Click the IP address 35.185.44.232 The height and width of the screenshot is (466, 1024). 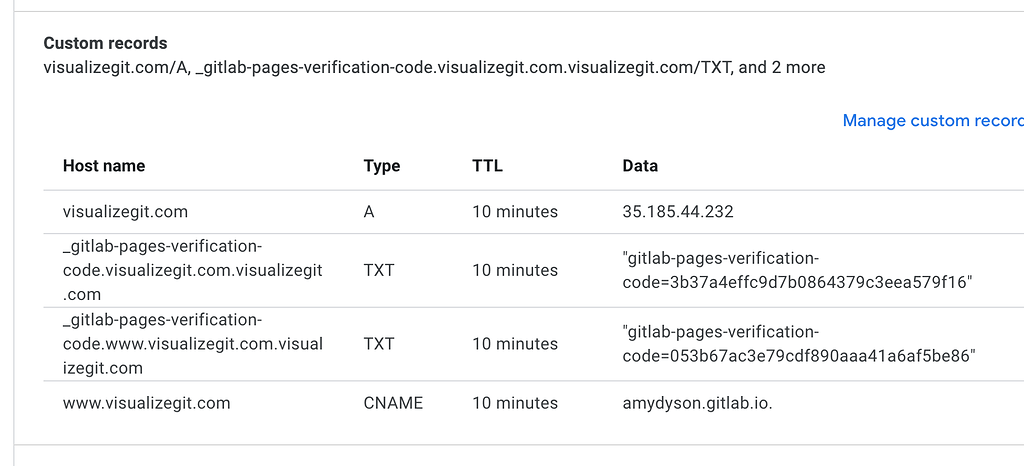tap(678, 212)
